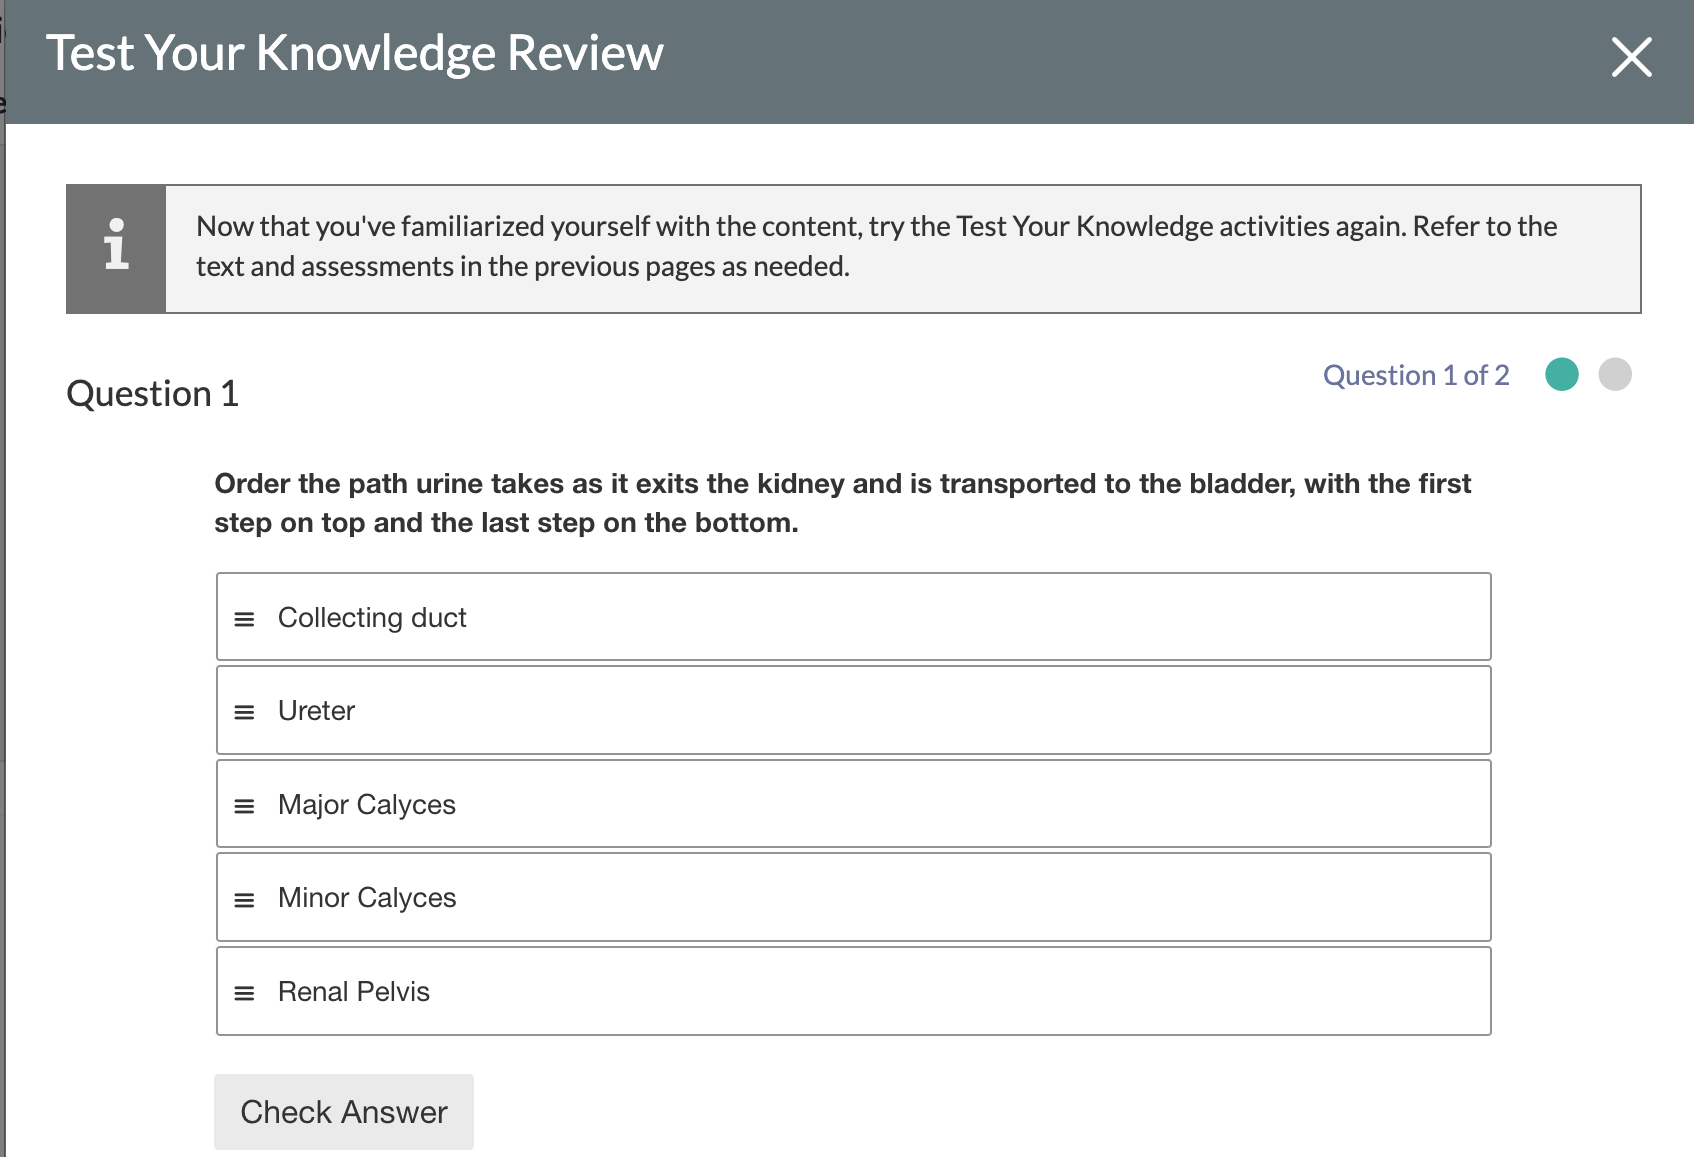Select the Ureter list item

click(852, 710)
